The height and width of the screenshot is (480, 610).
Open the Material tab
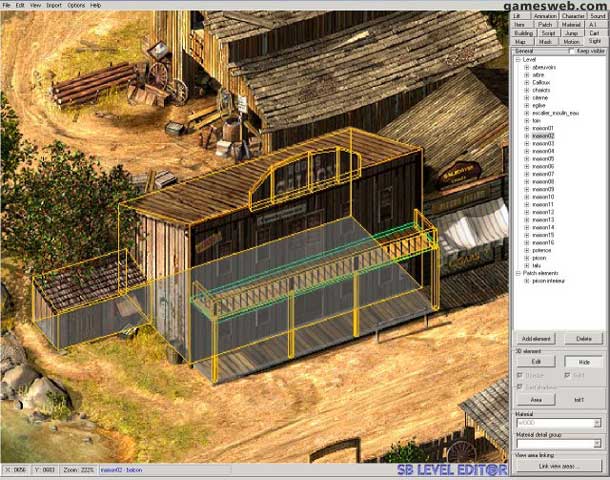point(570,24)
